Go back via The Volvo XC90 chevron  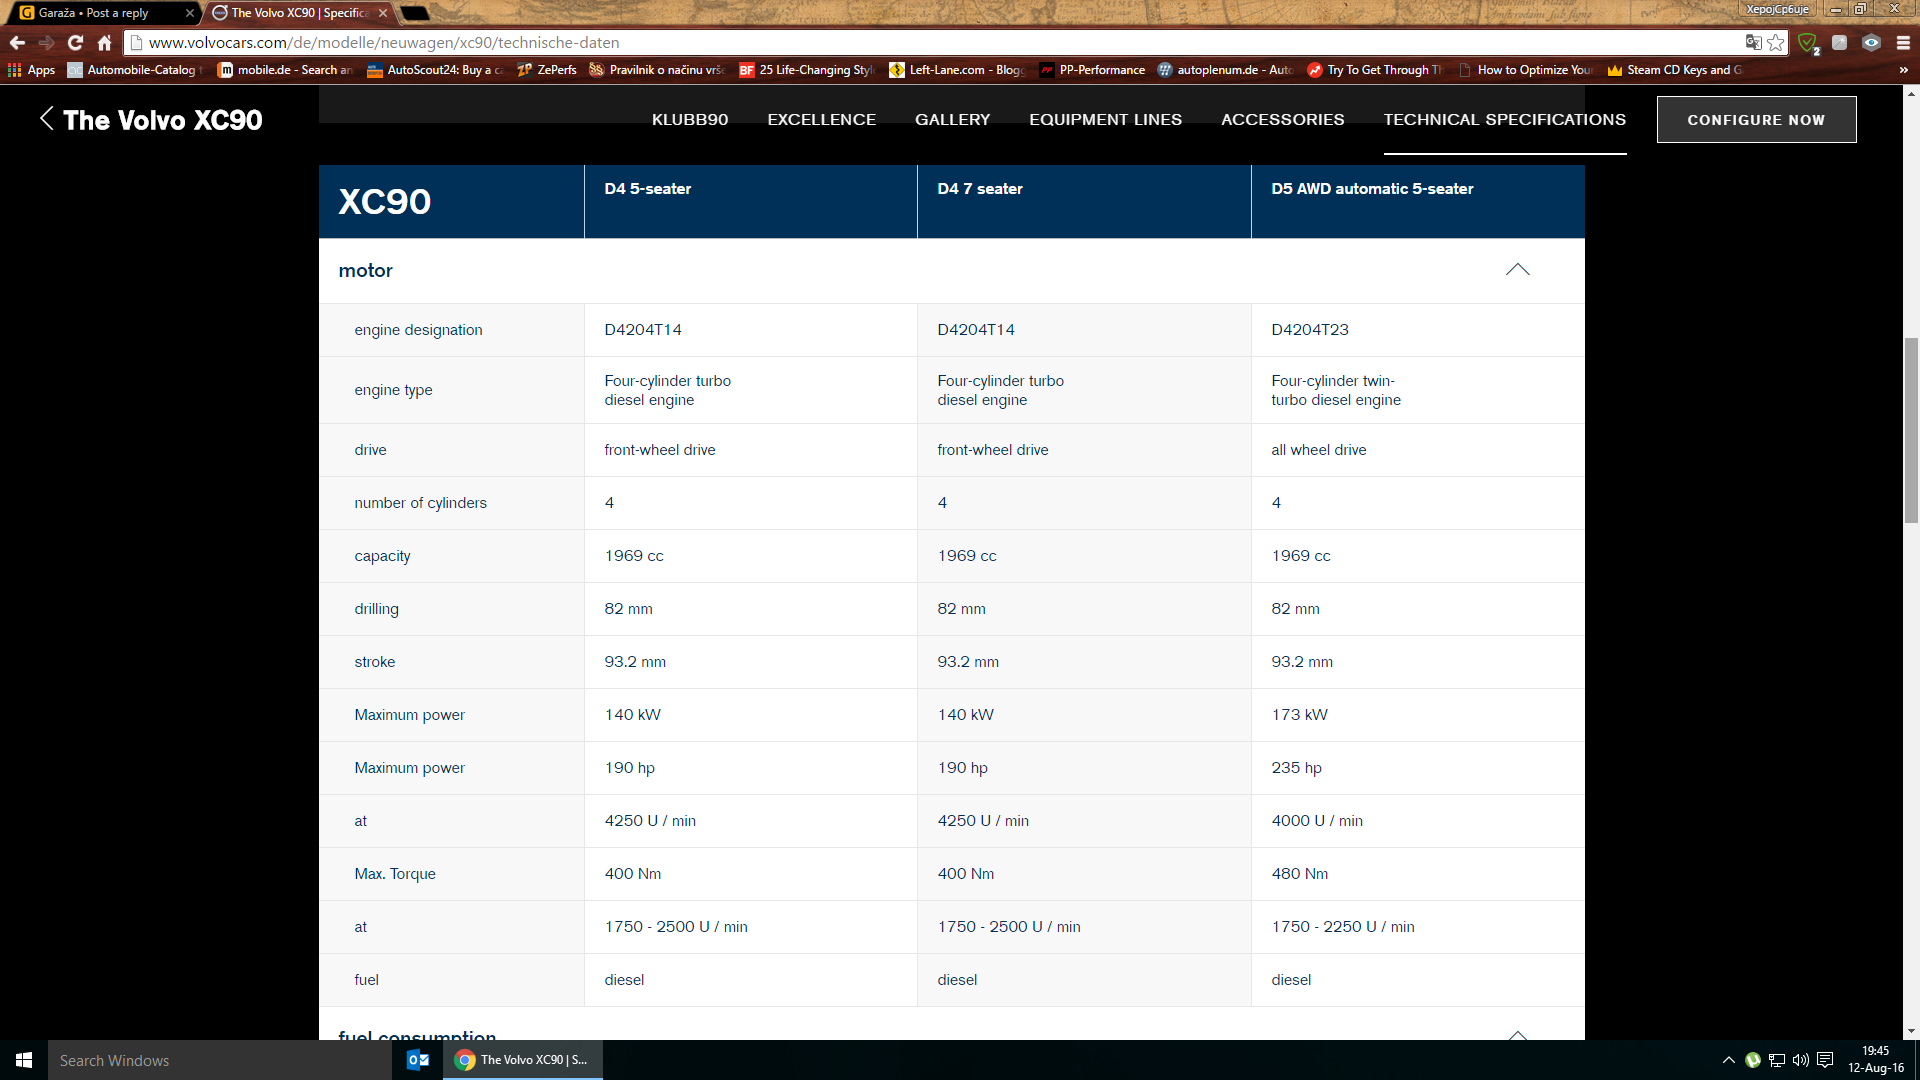(46, 119)
